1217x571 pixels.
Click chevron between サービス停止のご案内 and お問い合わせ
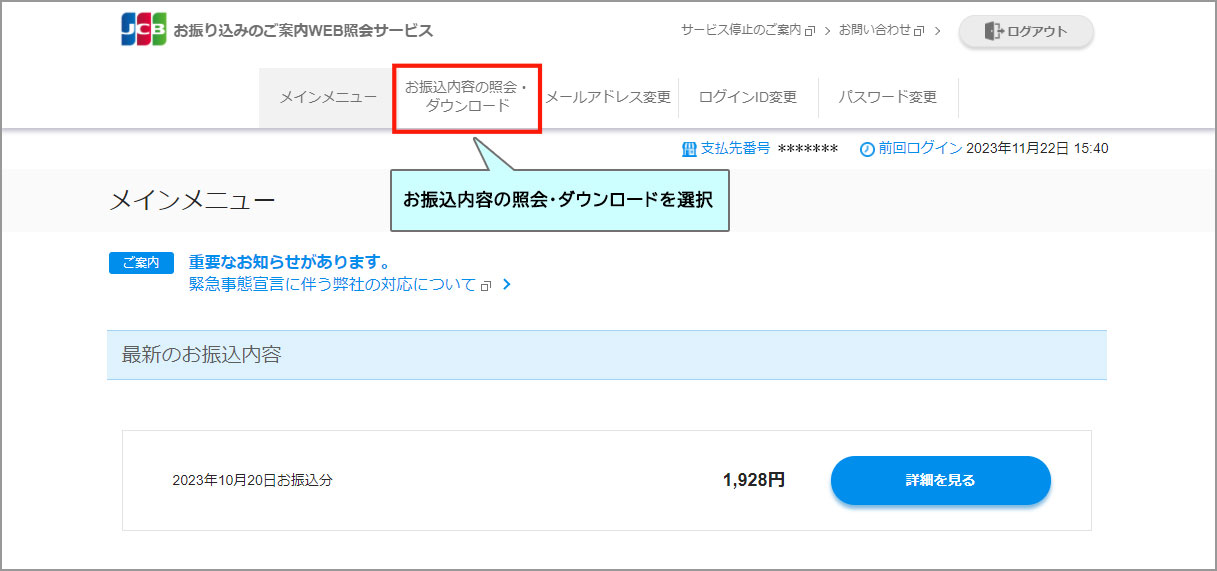(x=827, y=31)
